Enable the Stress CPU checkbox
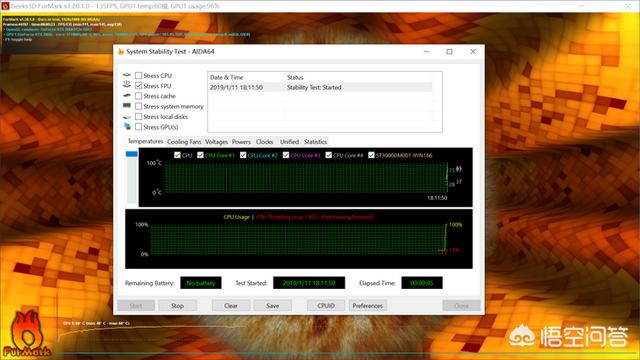The image size is (640, 360). (139, 76)
